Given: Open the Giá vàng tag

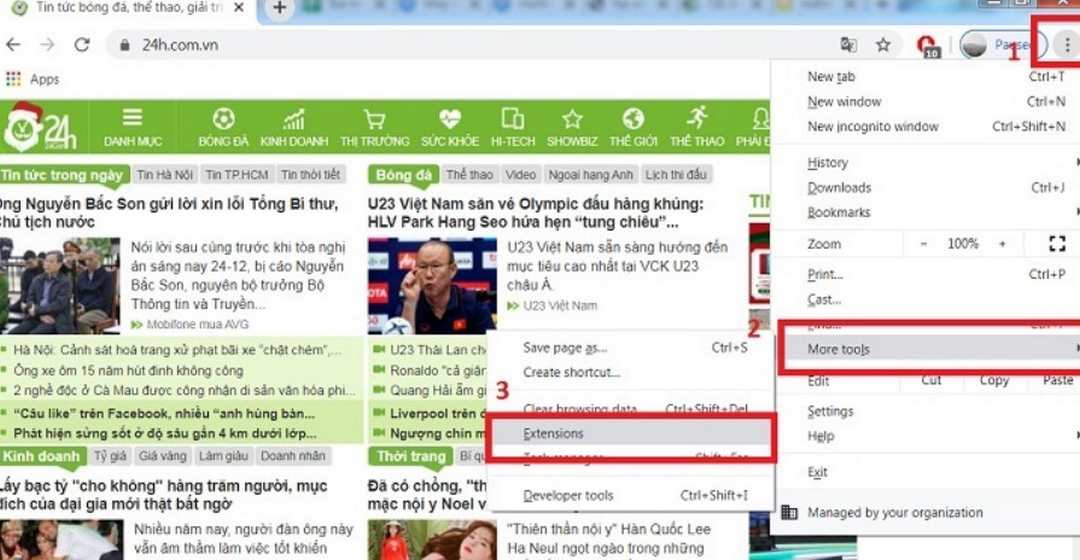Looking at the screenshot, I should point(163,456).
